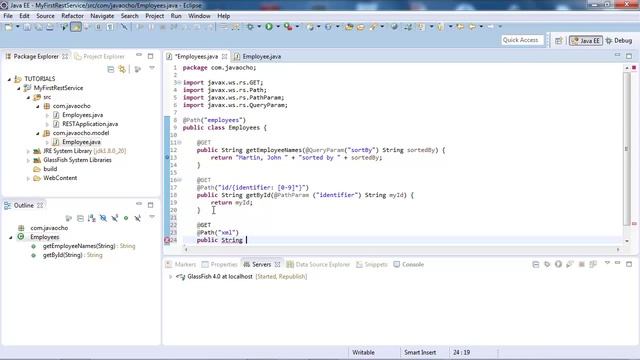640x360 pixels.
Task: Open the Outline view menu triangle
Action: [x=152, y=217]
